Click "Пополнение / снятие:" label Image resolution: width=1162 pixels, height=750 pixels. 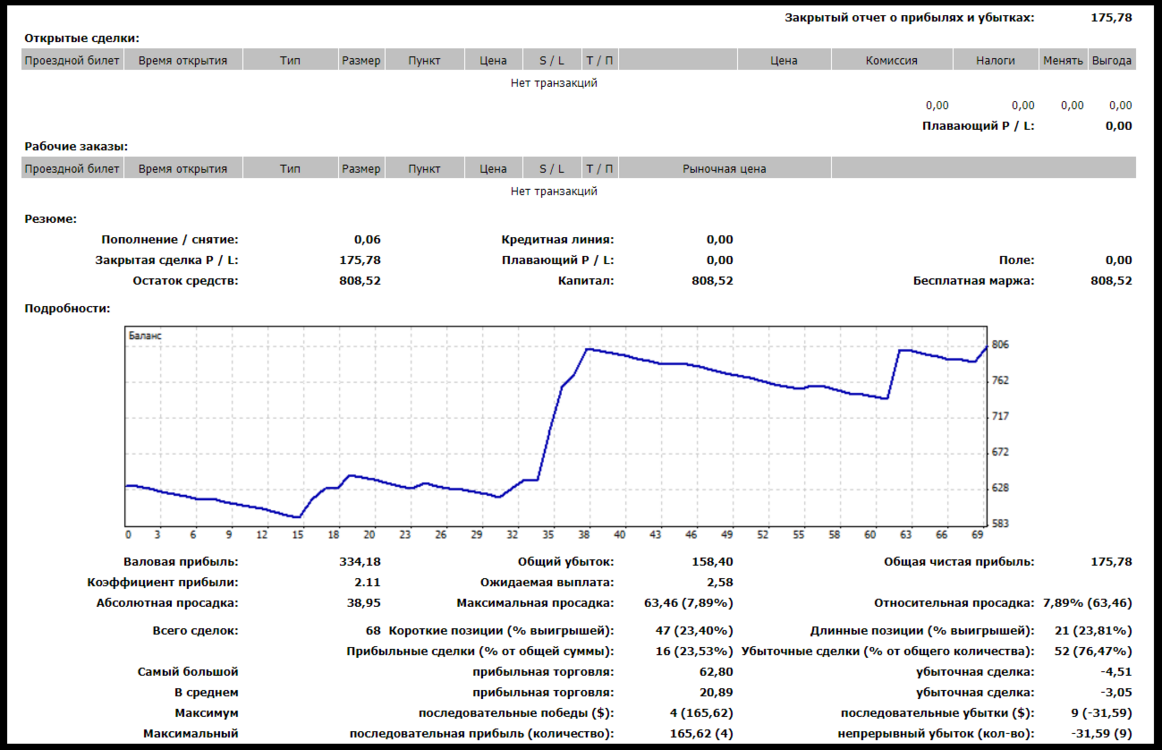170,240
